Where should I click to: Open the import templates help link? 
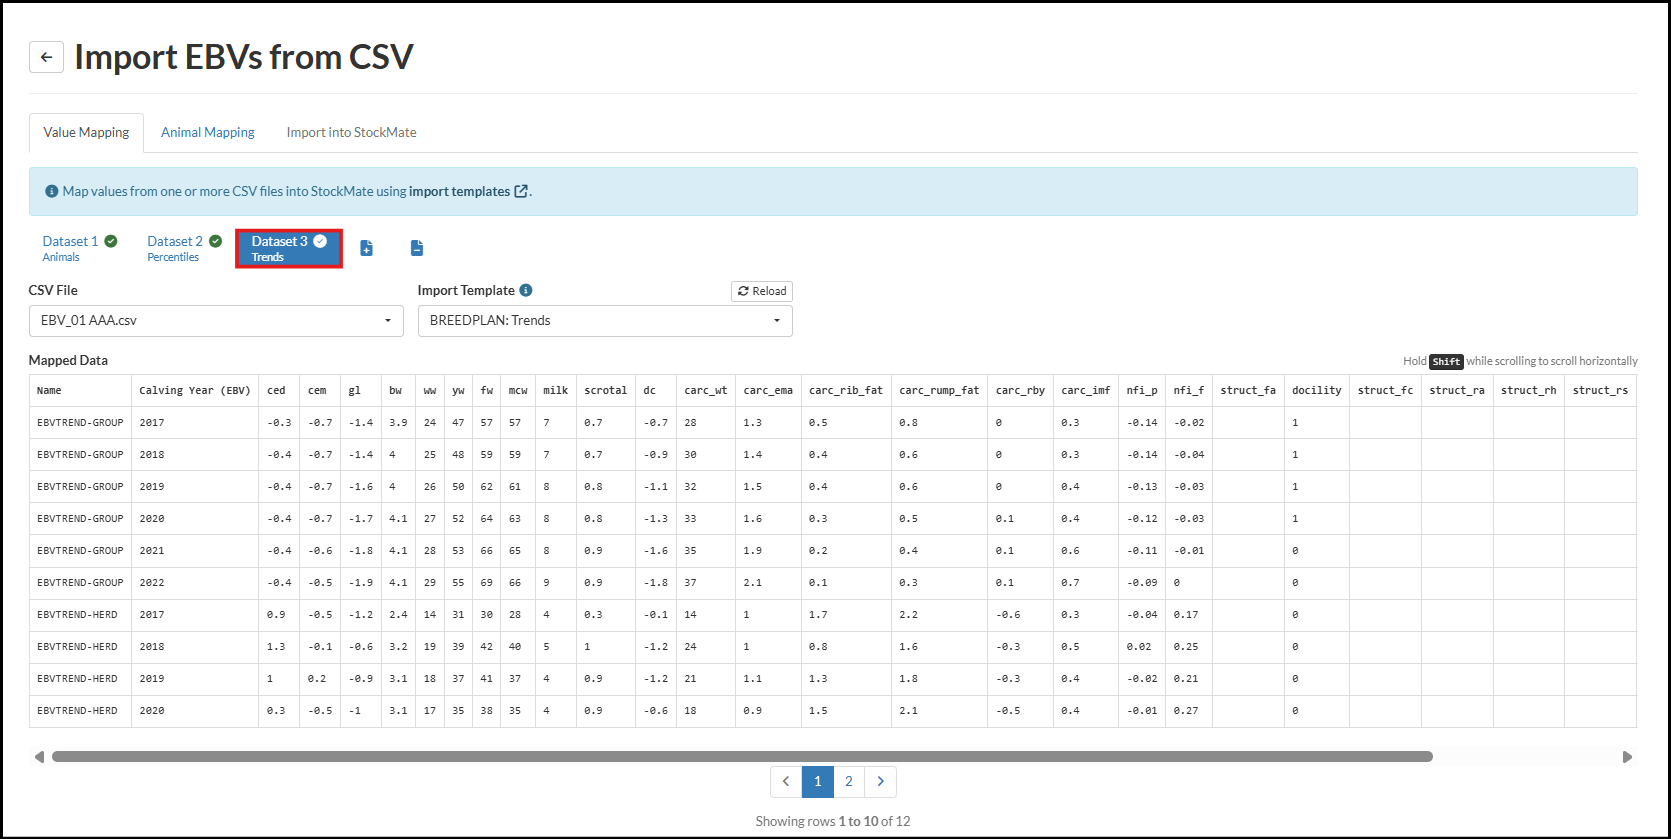[459, 191]
